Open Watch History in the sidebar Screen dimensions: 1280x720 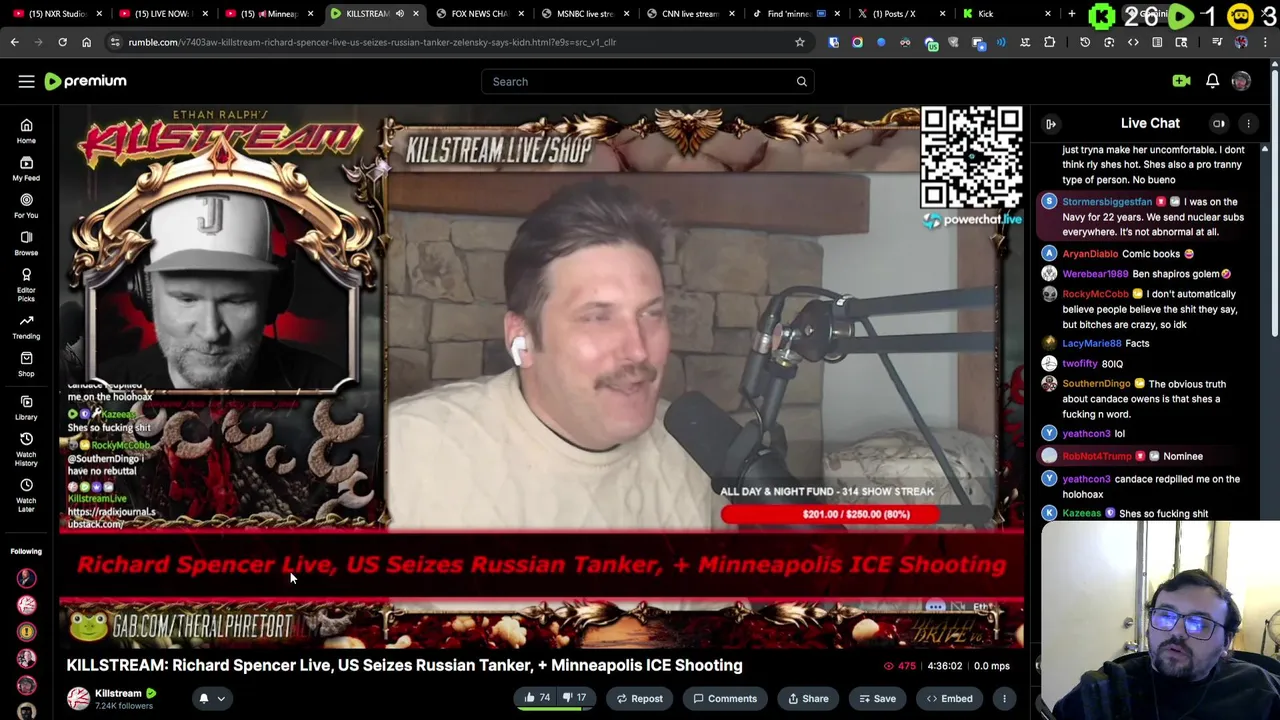click(x=26, y=449)
